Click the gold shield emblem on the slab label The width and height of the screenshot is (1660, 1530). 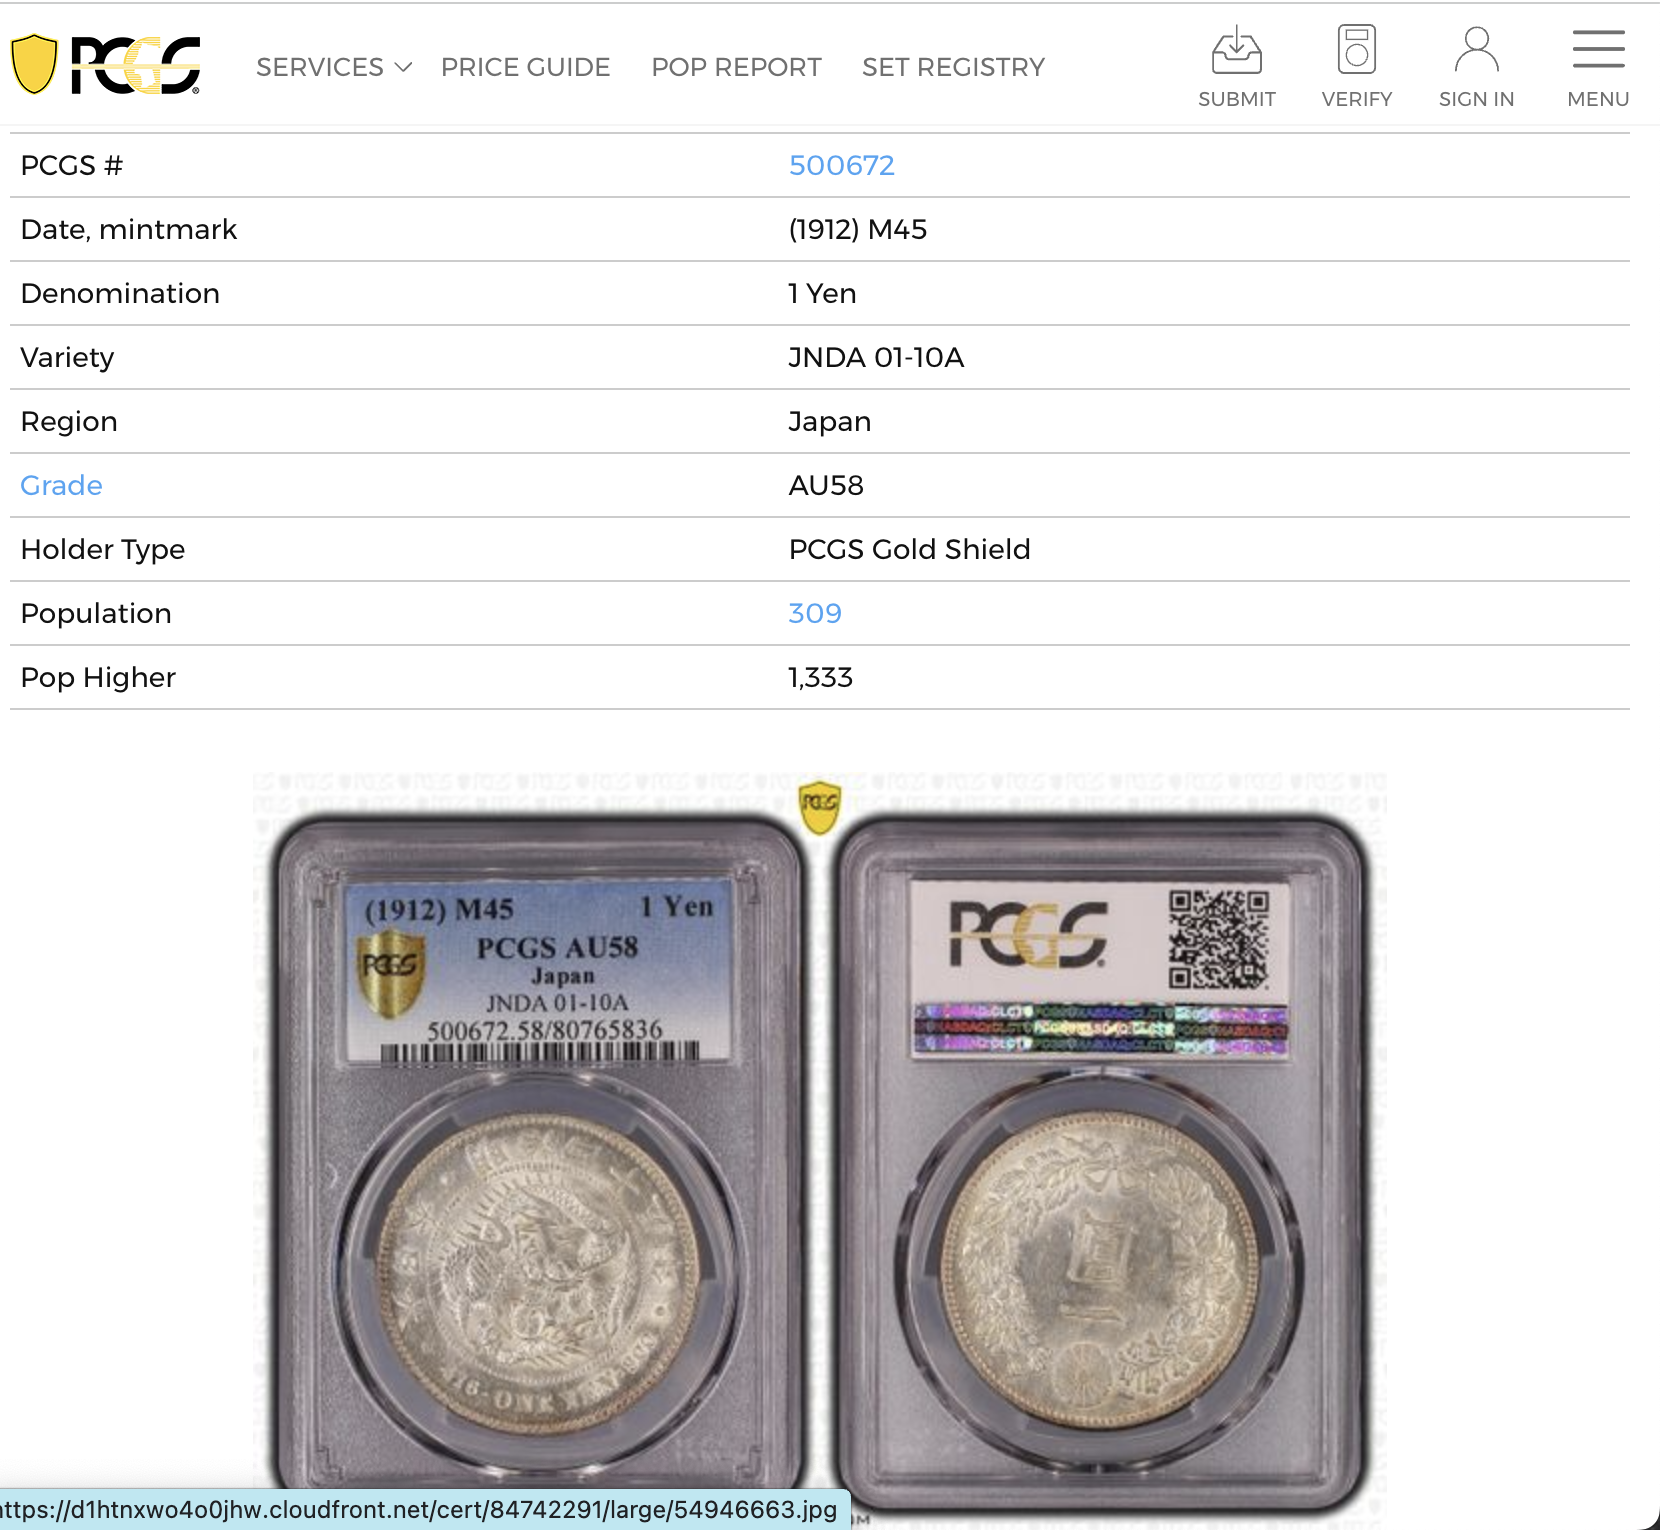tap(390, 971)
